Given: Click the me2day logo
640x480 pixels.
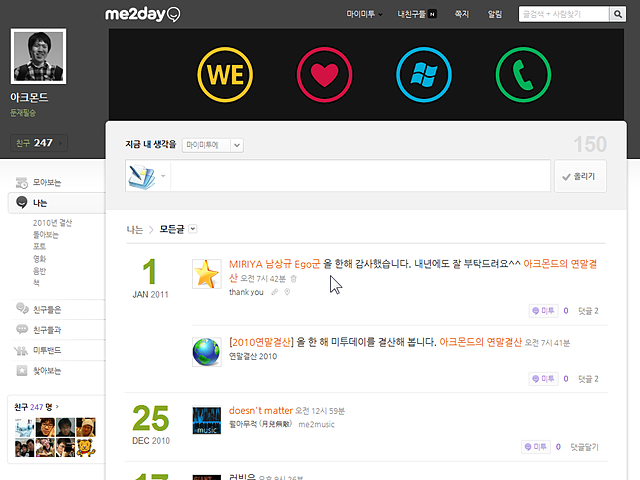Looking at the screenshot, I should pos(143,14).
